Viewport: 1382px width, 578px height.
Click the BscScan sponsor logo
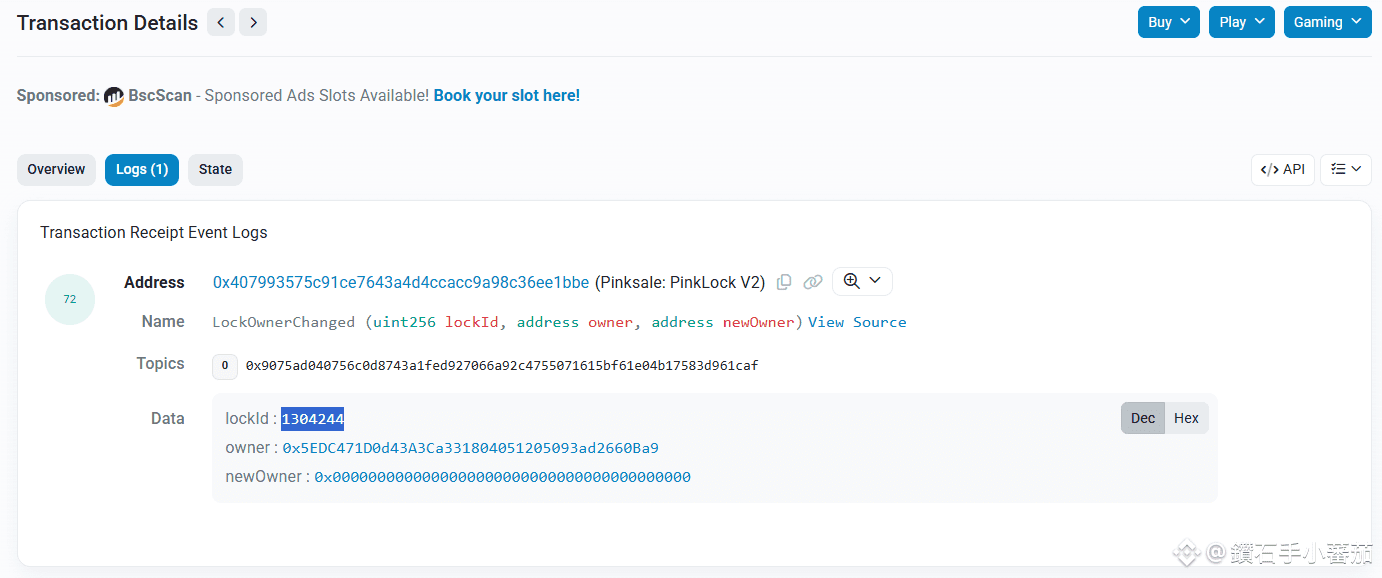click(x=114, y=96)
